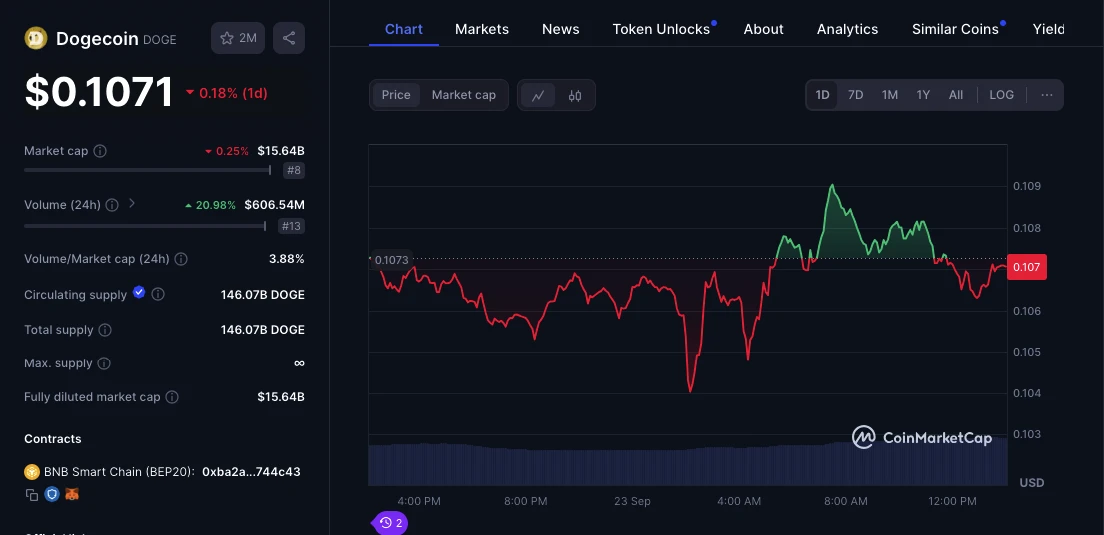Open the Yield tab
The image size is (1104, 535).
point(1048,29)
